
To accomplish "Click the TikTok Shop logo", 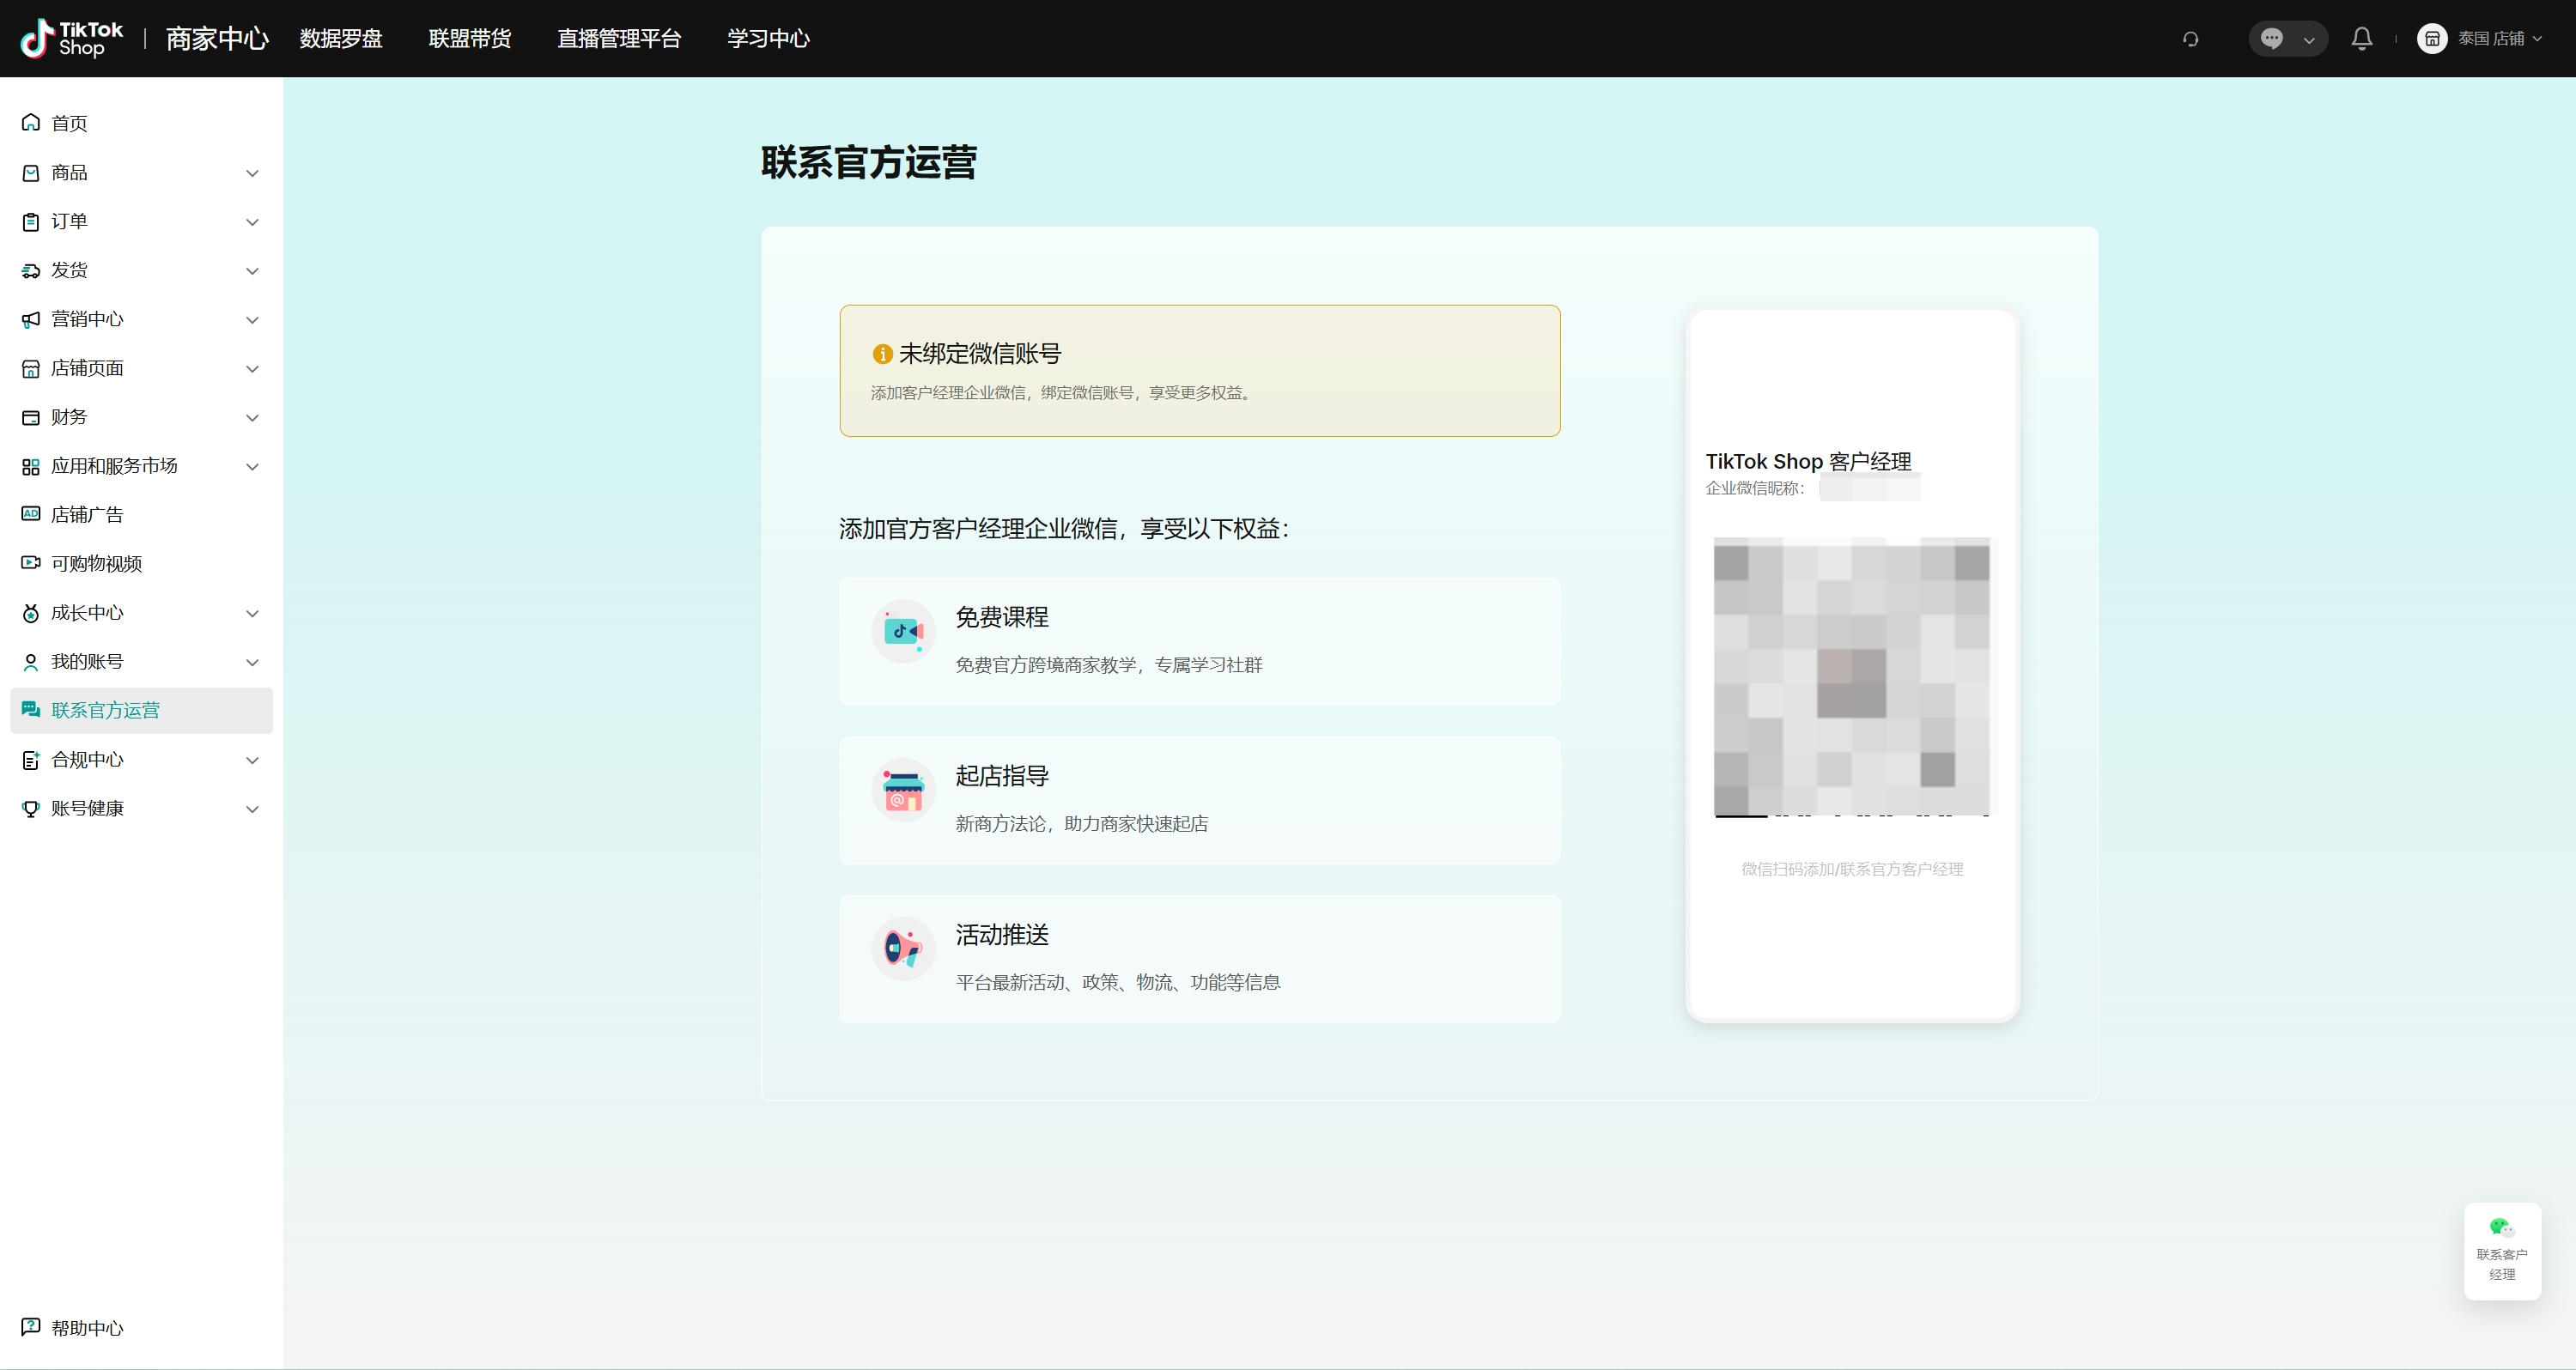I will (72, 39).
